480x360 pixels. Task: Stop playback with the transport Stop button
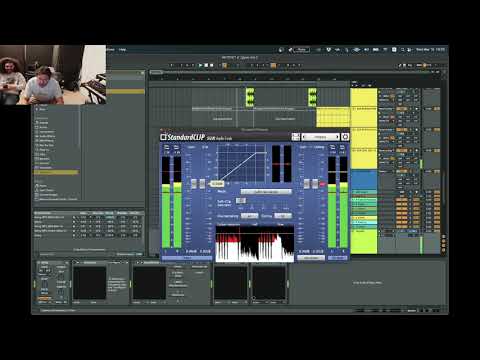(x=206, y=65)
